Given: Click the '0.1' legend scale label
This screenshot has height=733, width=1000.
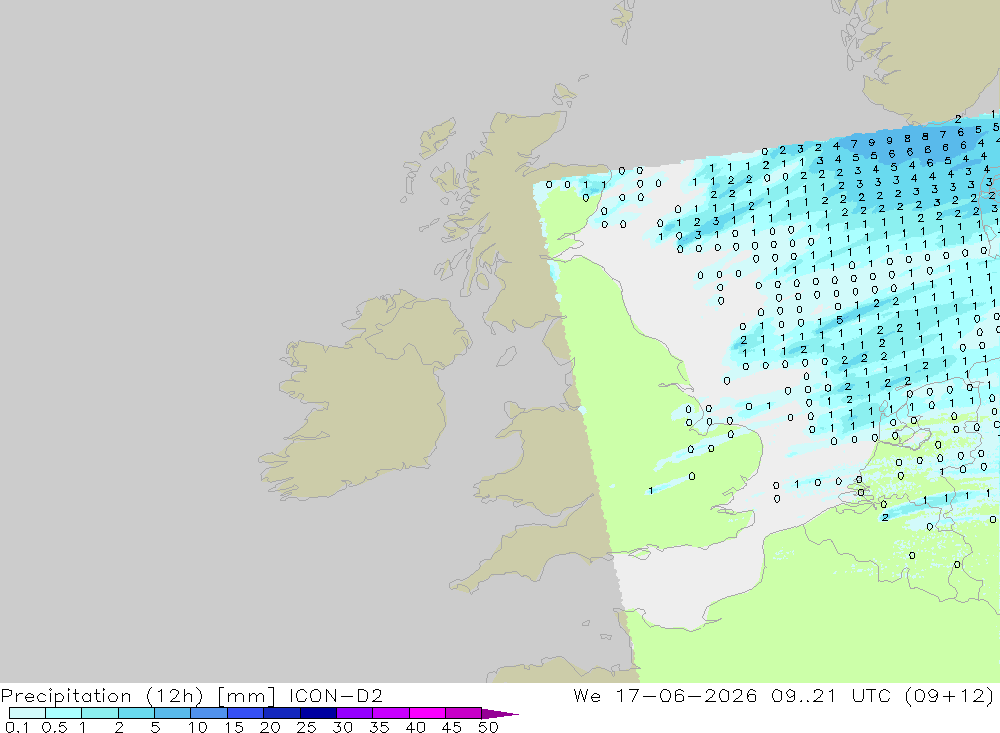Looking at the screenshot, I should tap(17, 727).
